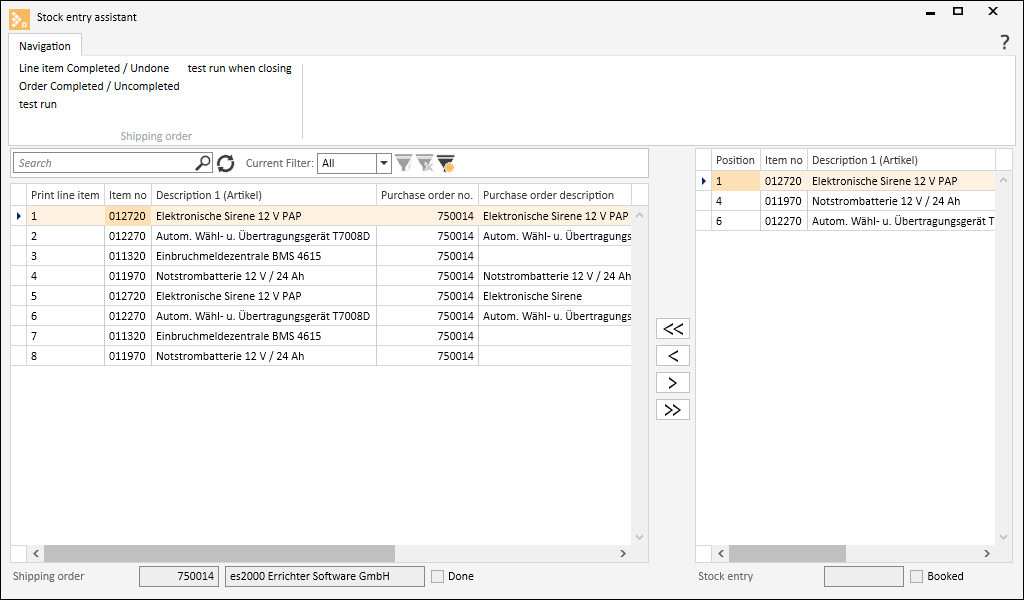Click Purchase order no. column header
This screenshot has width=1024, height=600.
click(x=427, y=195)
